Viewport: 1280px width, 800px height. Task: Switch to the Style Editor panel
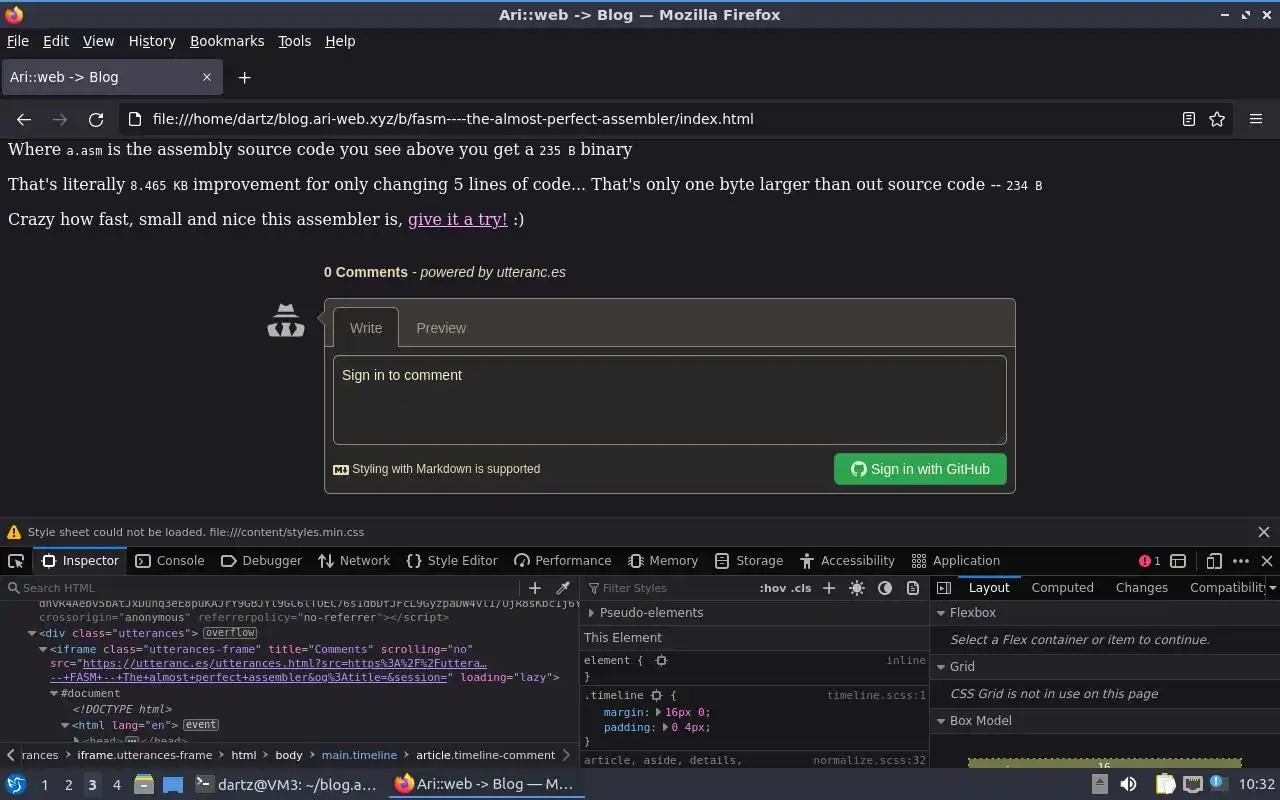tap(452, 561)
